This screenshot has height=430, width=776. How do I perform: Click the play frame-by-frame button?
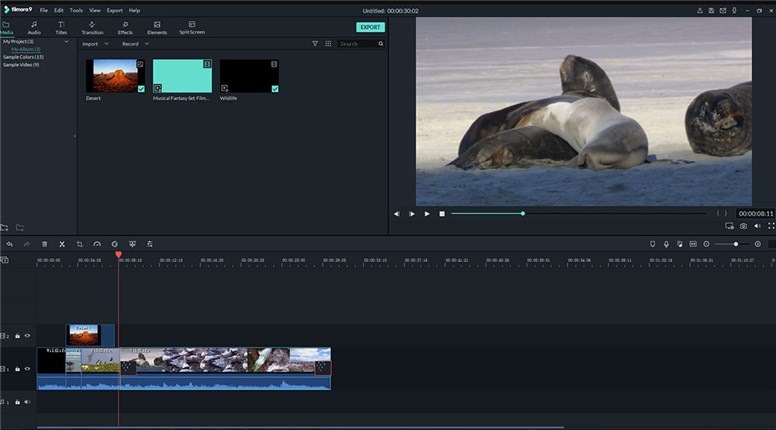(411, 214)
